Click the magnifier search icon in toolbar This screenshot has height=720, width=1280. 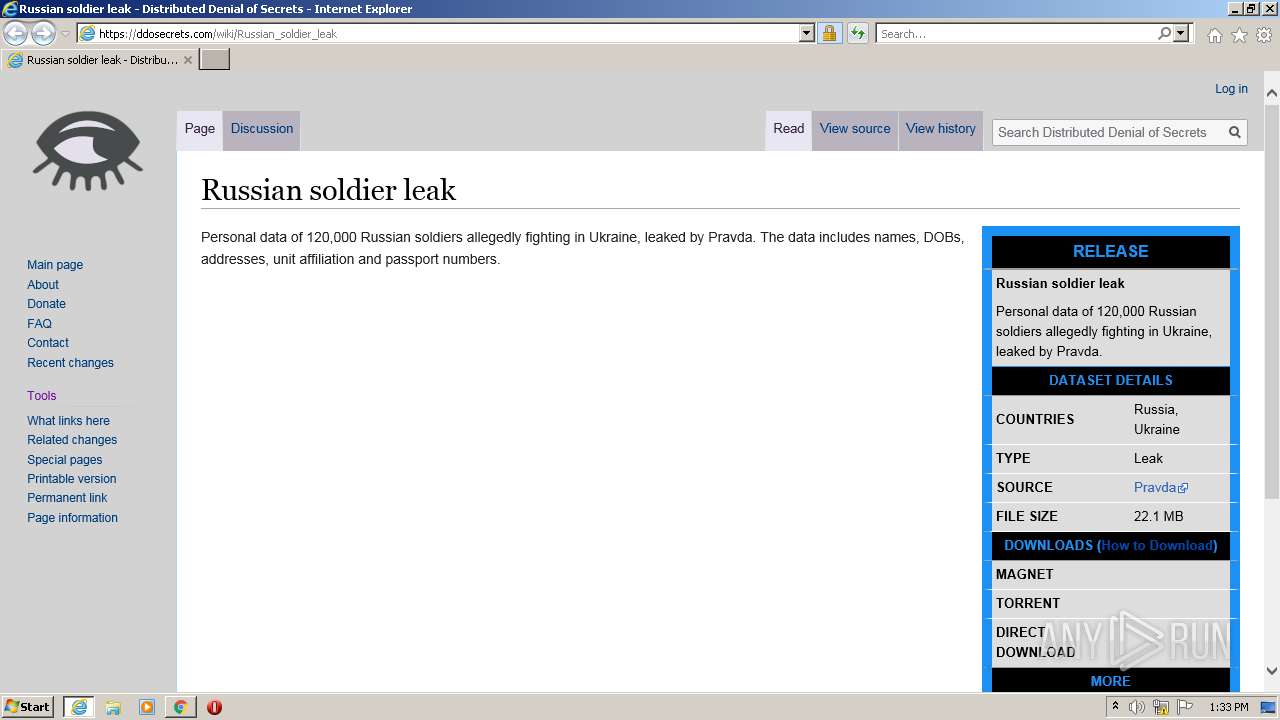tap(1164, 33)
